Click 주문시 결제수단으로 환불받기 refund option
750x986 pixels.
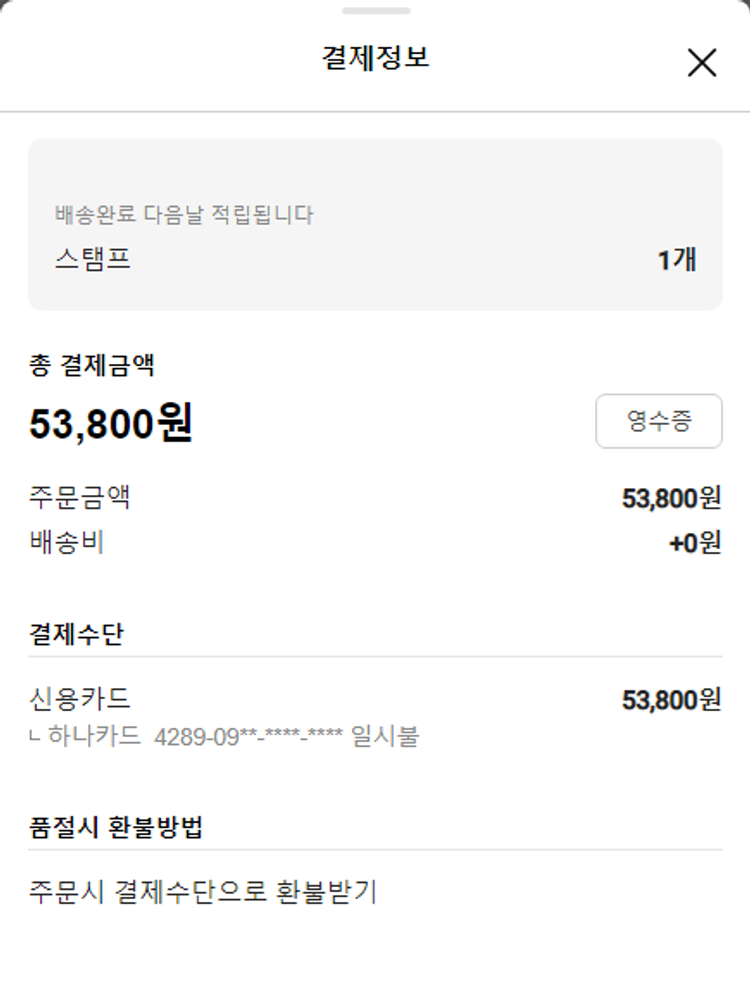[x=203, y=891]
